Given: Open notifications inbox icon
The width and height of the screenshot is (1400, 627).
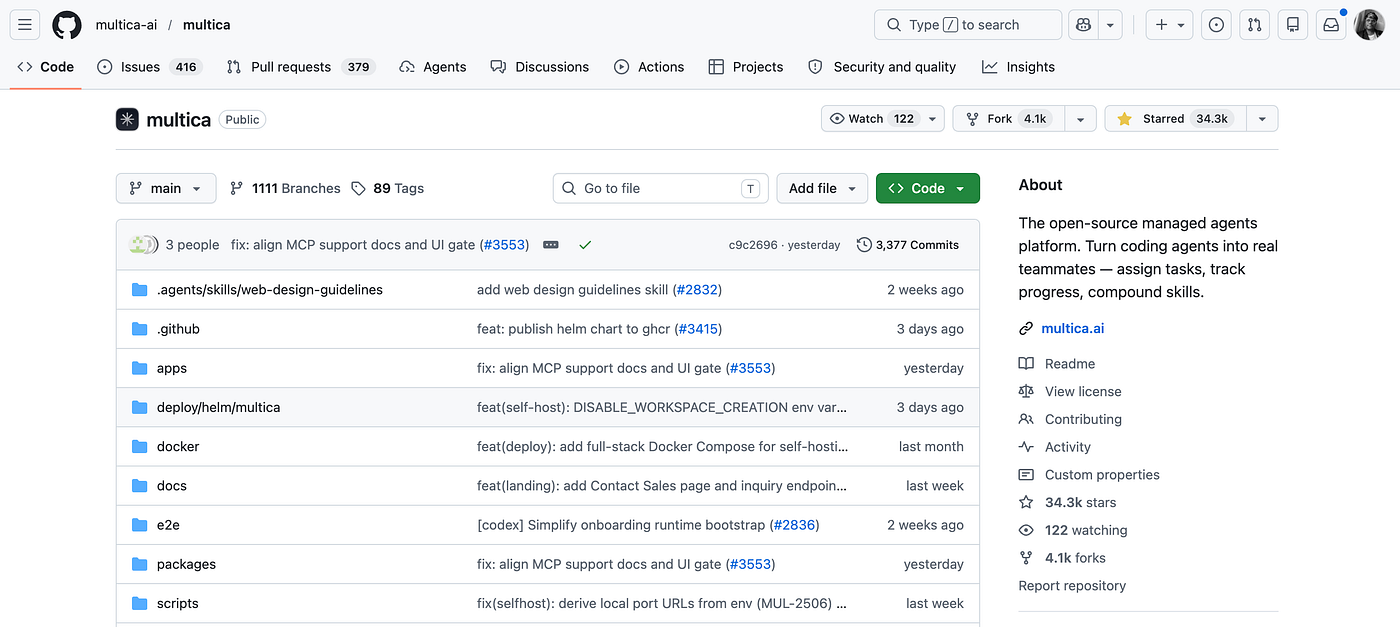Looking at the screenshot, I should click(x=1331, y=25).
